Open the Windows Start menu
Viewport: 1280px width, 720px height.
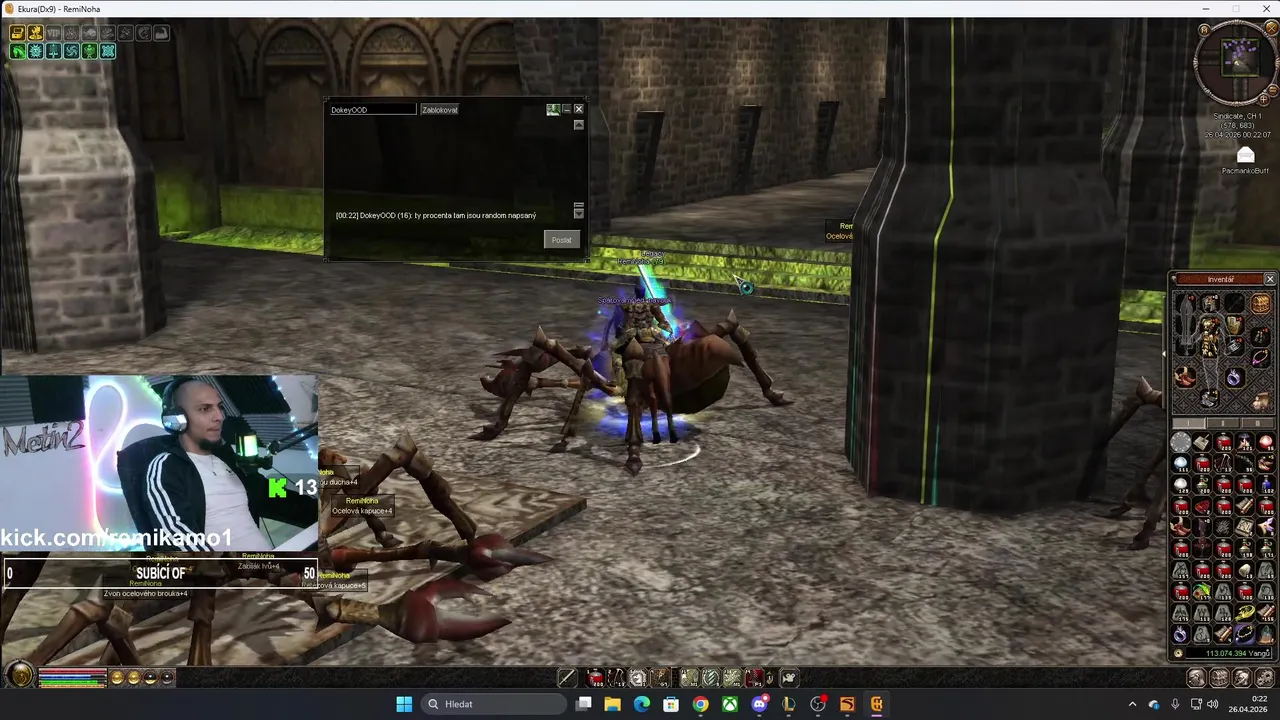[x=404, y=704]
